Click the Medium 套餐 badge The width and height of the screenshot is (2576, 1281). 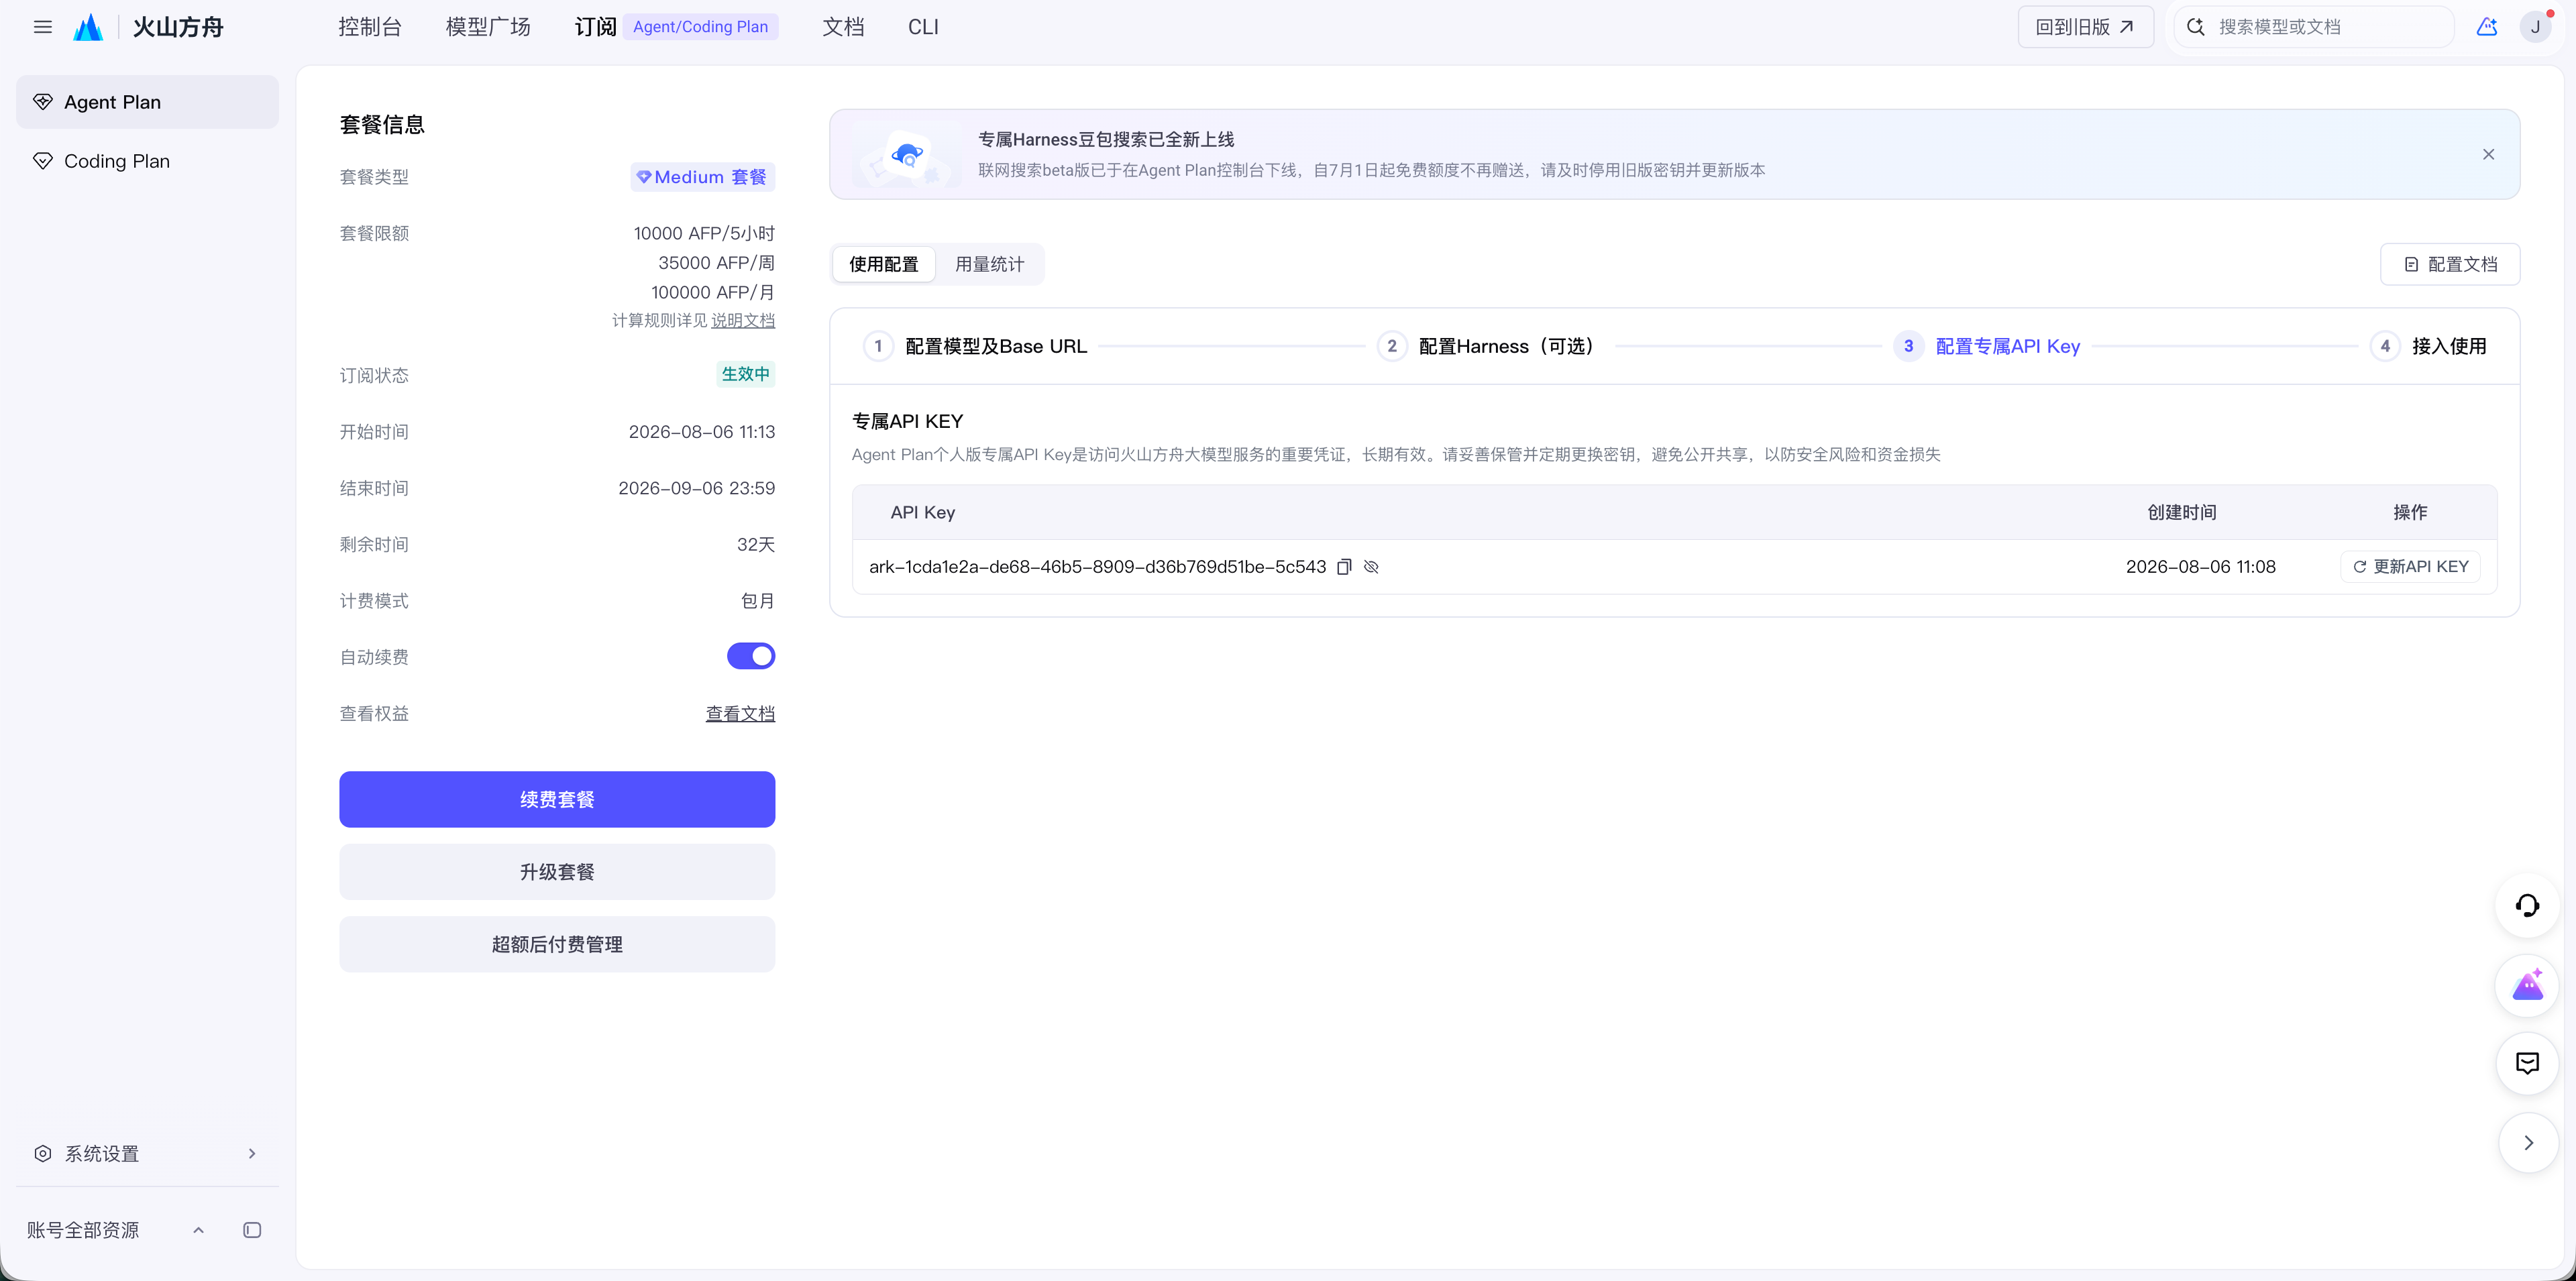(703, 177)
